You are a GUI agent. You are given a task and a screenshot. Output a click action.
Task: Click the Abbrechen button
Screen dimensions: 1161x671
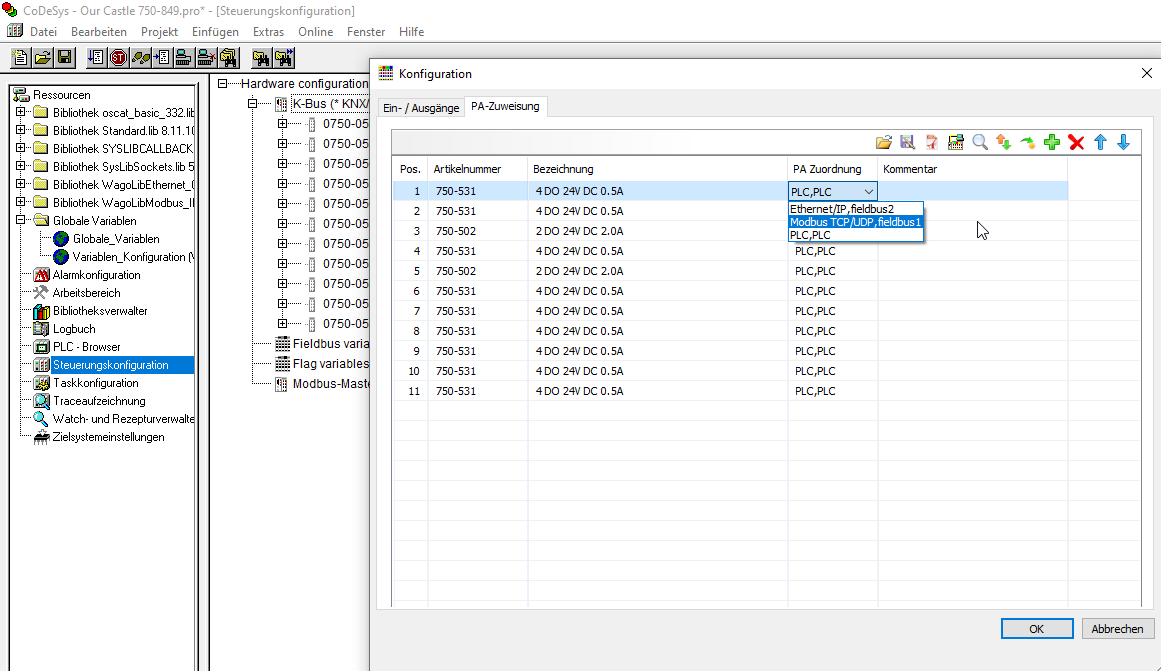point(1118,629)
